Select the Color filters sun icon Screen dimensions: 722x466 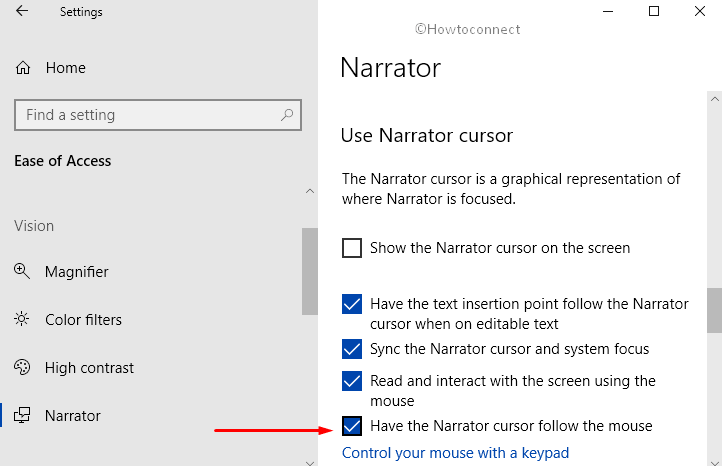pyautogui.click(x=22, y=319)
